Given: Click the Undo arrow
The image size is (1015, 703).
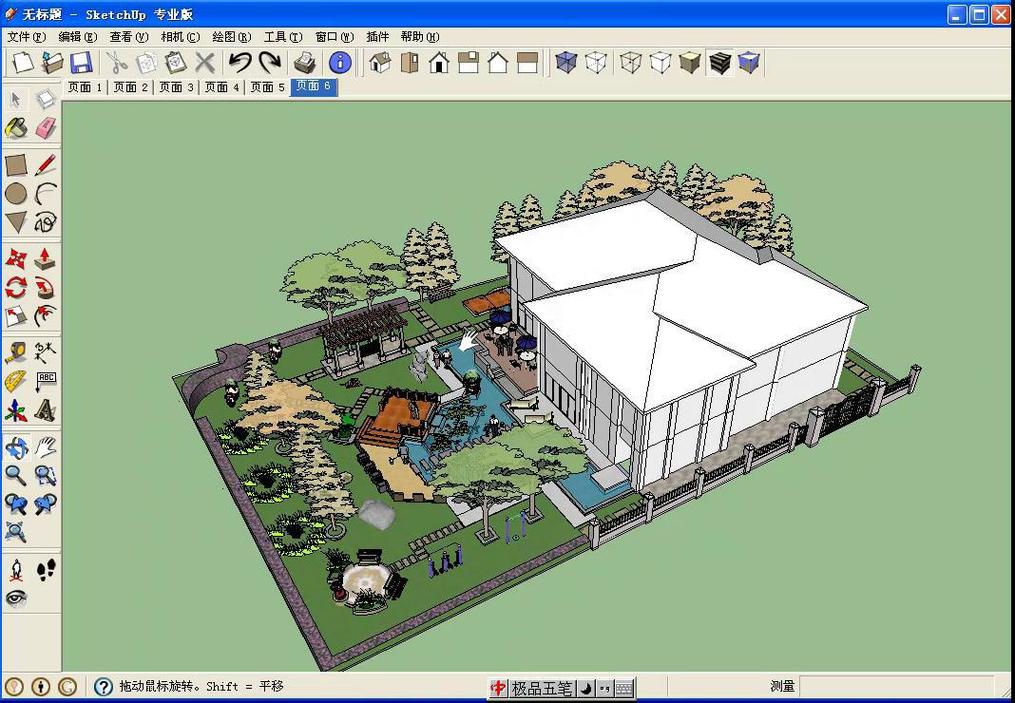Looking at the screenshot, I should (240, 63).
